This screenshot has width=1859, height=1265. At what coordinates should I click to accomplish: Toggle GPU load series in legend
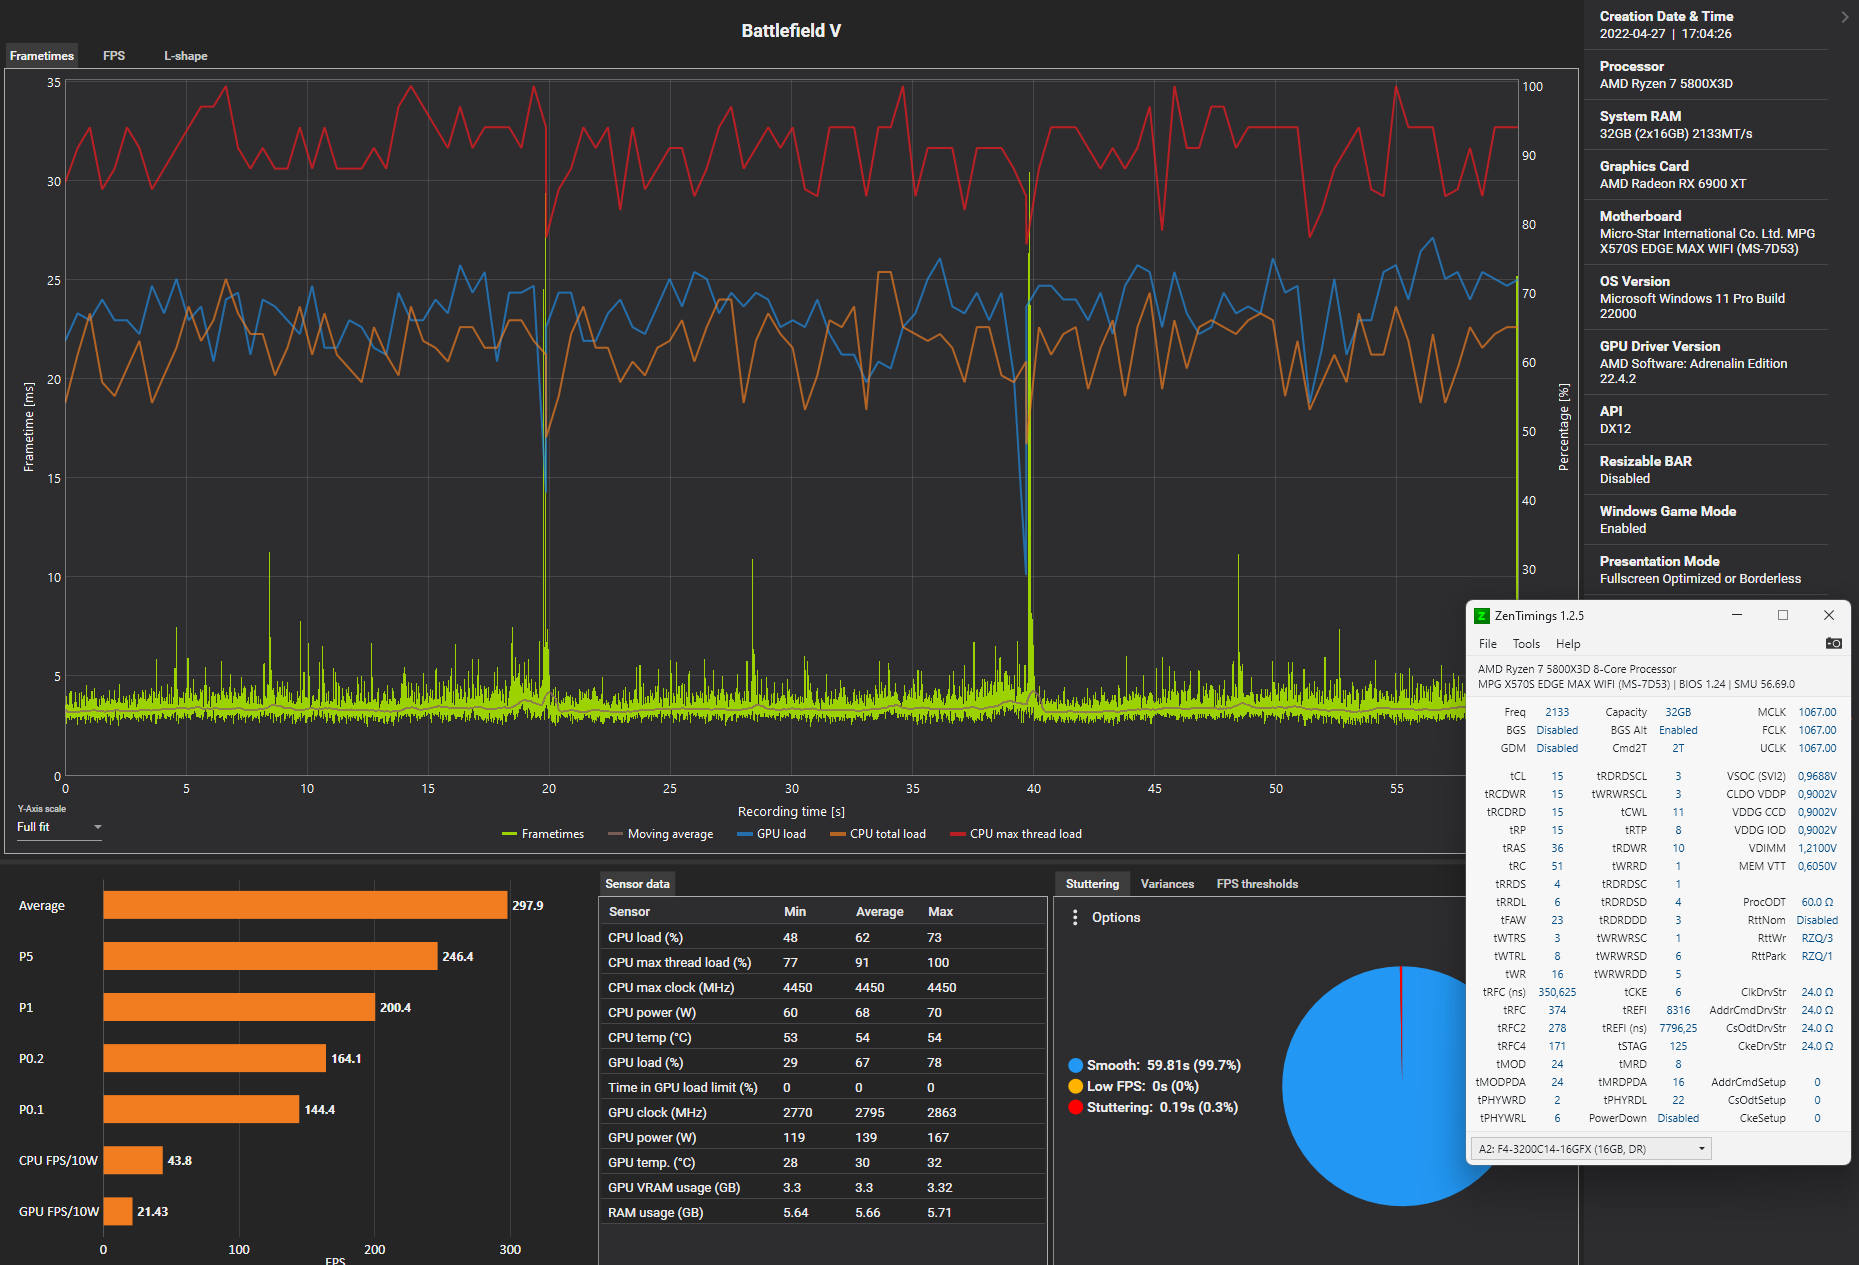tap(771, 834)
